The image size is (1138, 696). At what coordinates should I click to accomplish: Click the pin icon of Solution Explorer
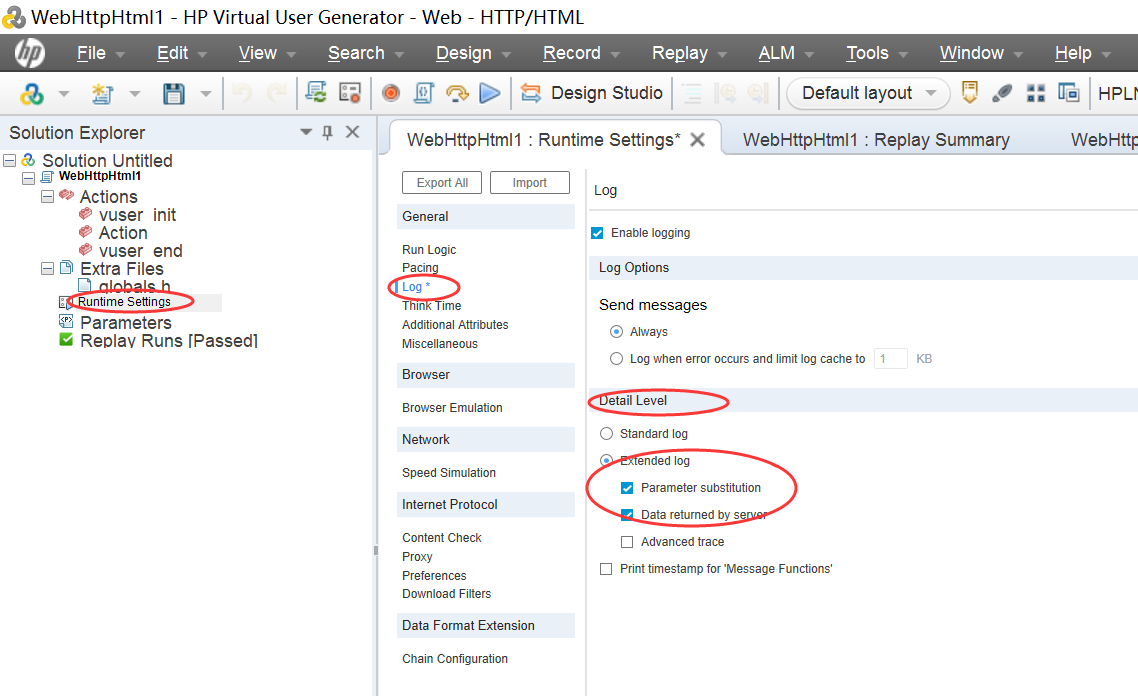coord(327,132)
